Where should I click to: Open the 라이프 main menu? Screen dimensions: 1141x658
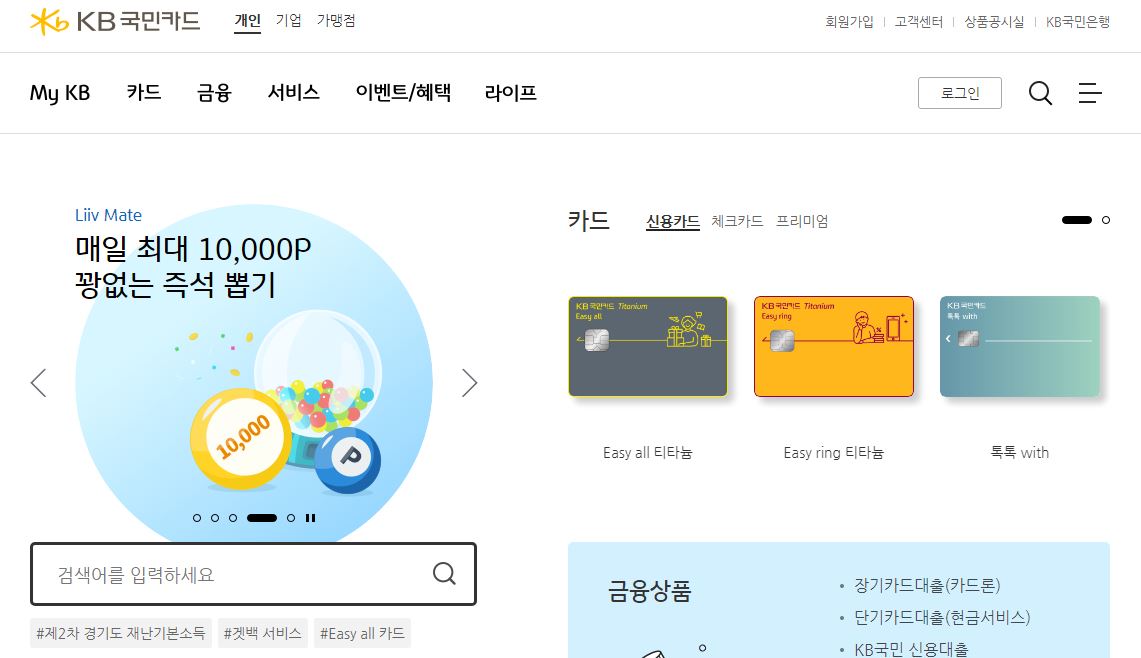[510, 92]
